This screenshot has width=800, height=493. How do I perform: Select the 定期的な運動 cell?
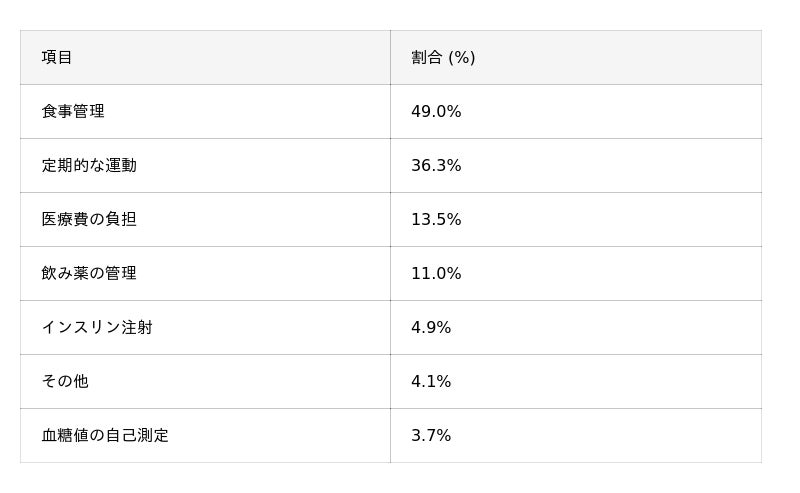click(89, 166)
